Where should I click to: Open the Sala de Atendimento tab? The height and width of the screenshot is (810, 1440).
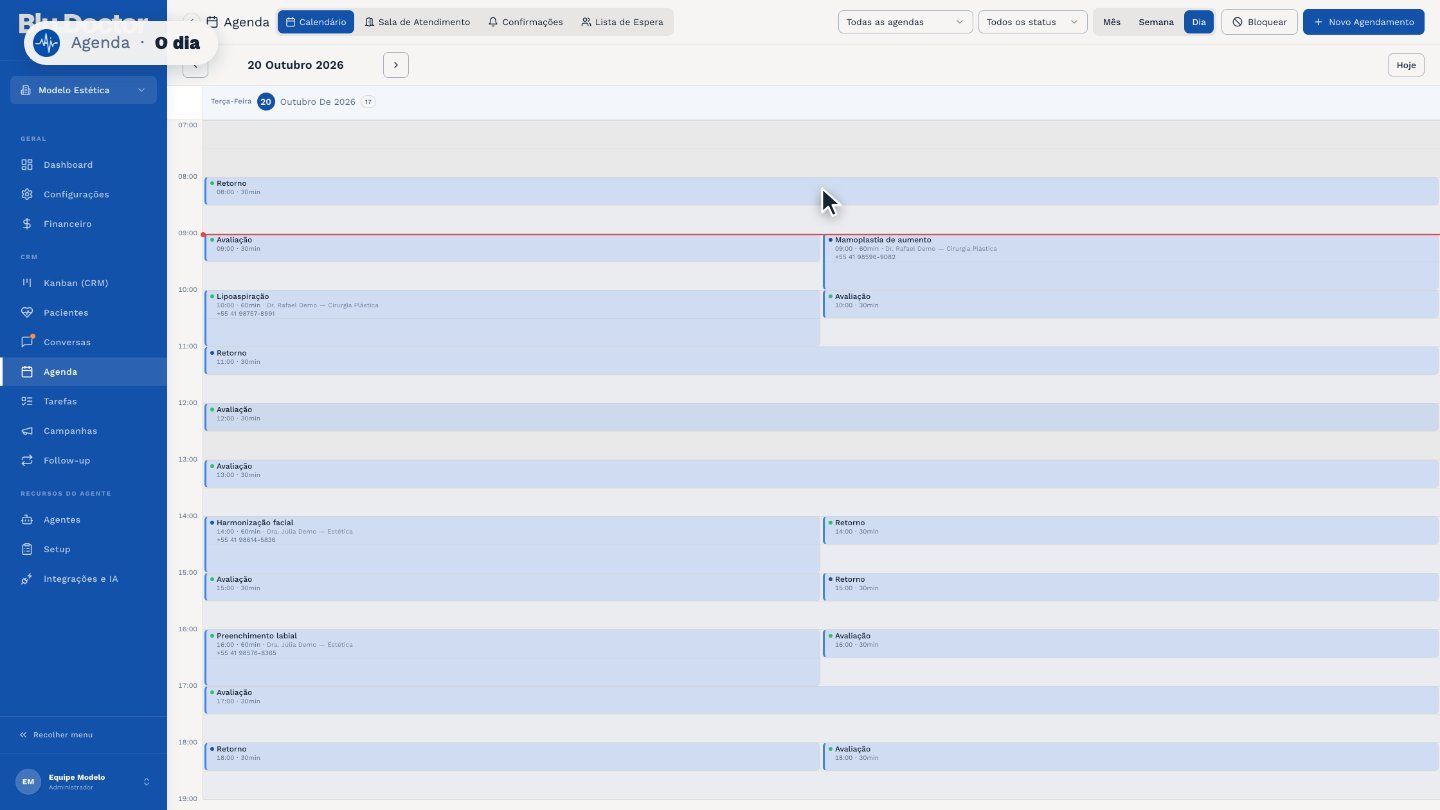click(417, 22)
